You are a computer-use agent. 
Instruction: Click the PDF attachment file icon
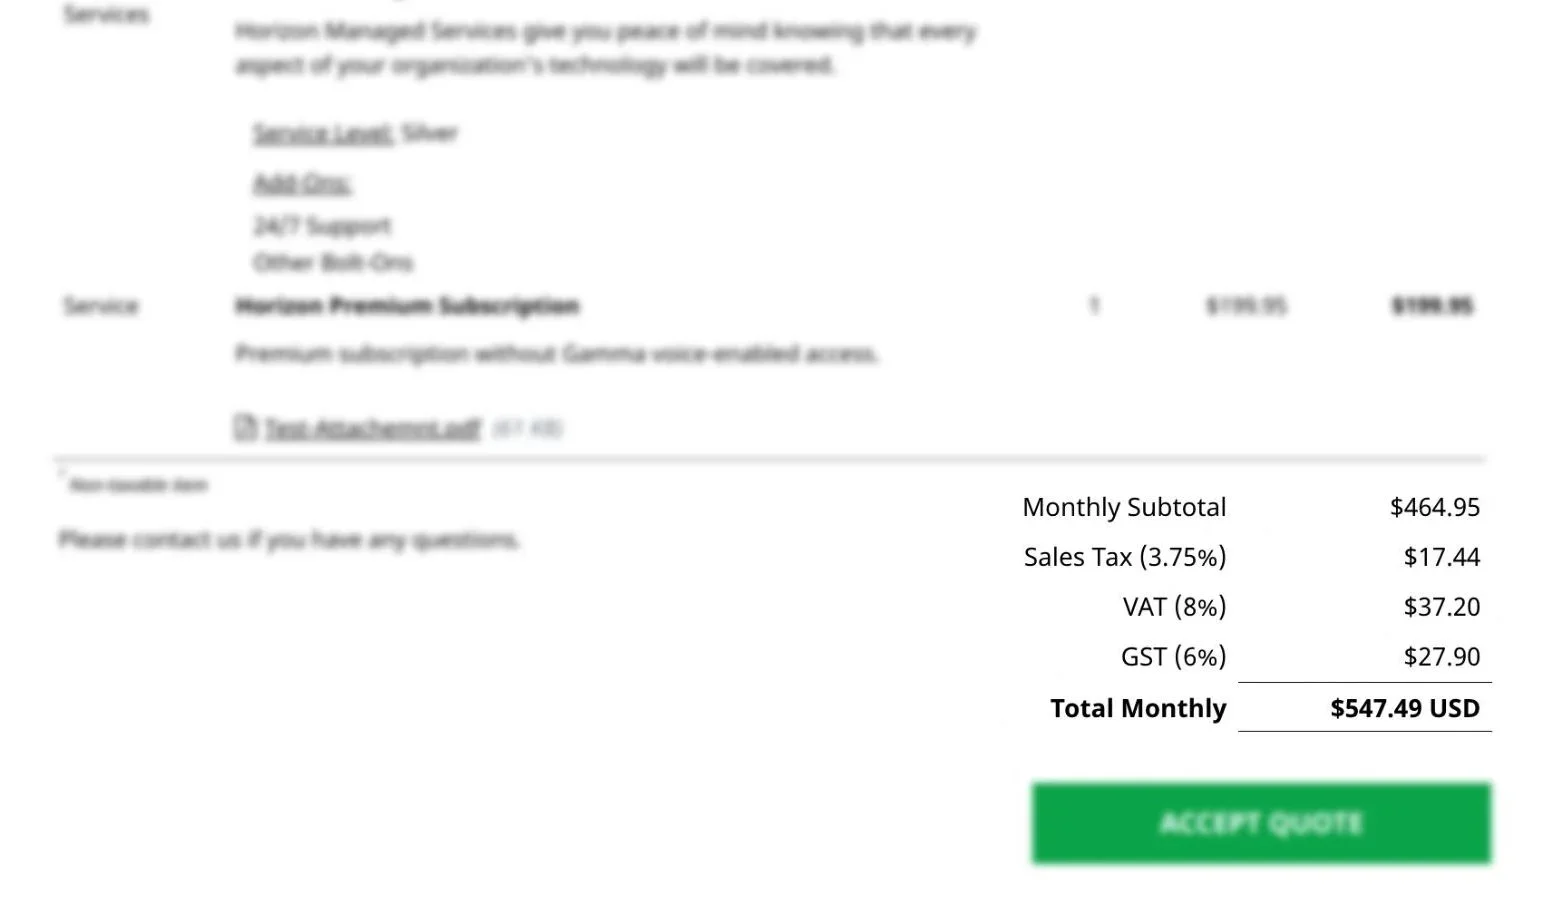coord(245,428)
